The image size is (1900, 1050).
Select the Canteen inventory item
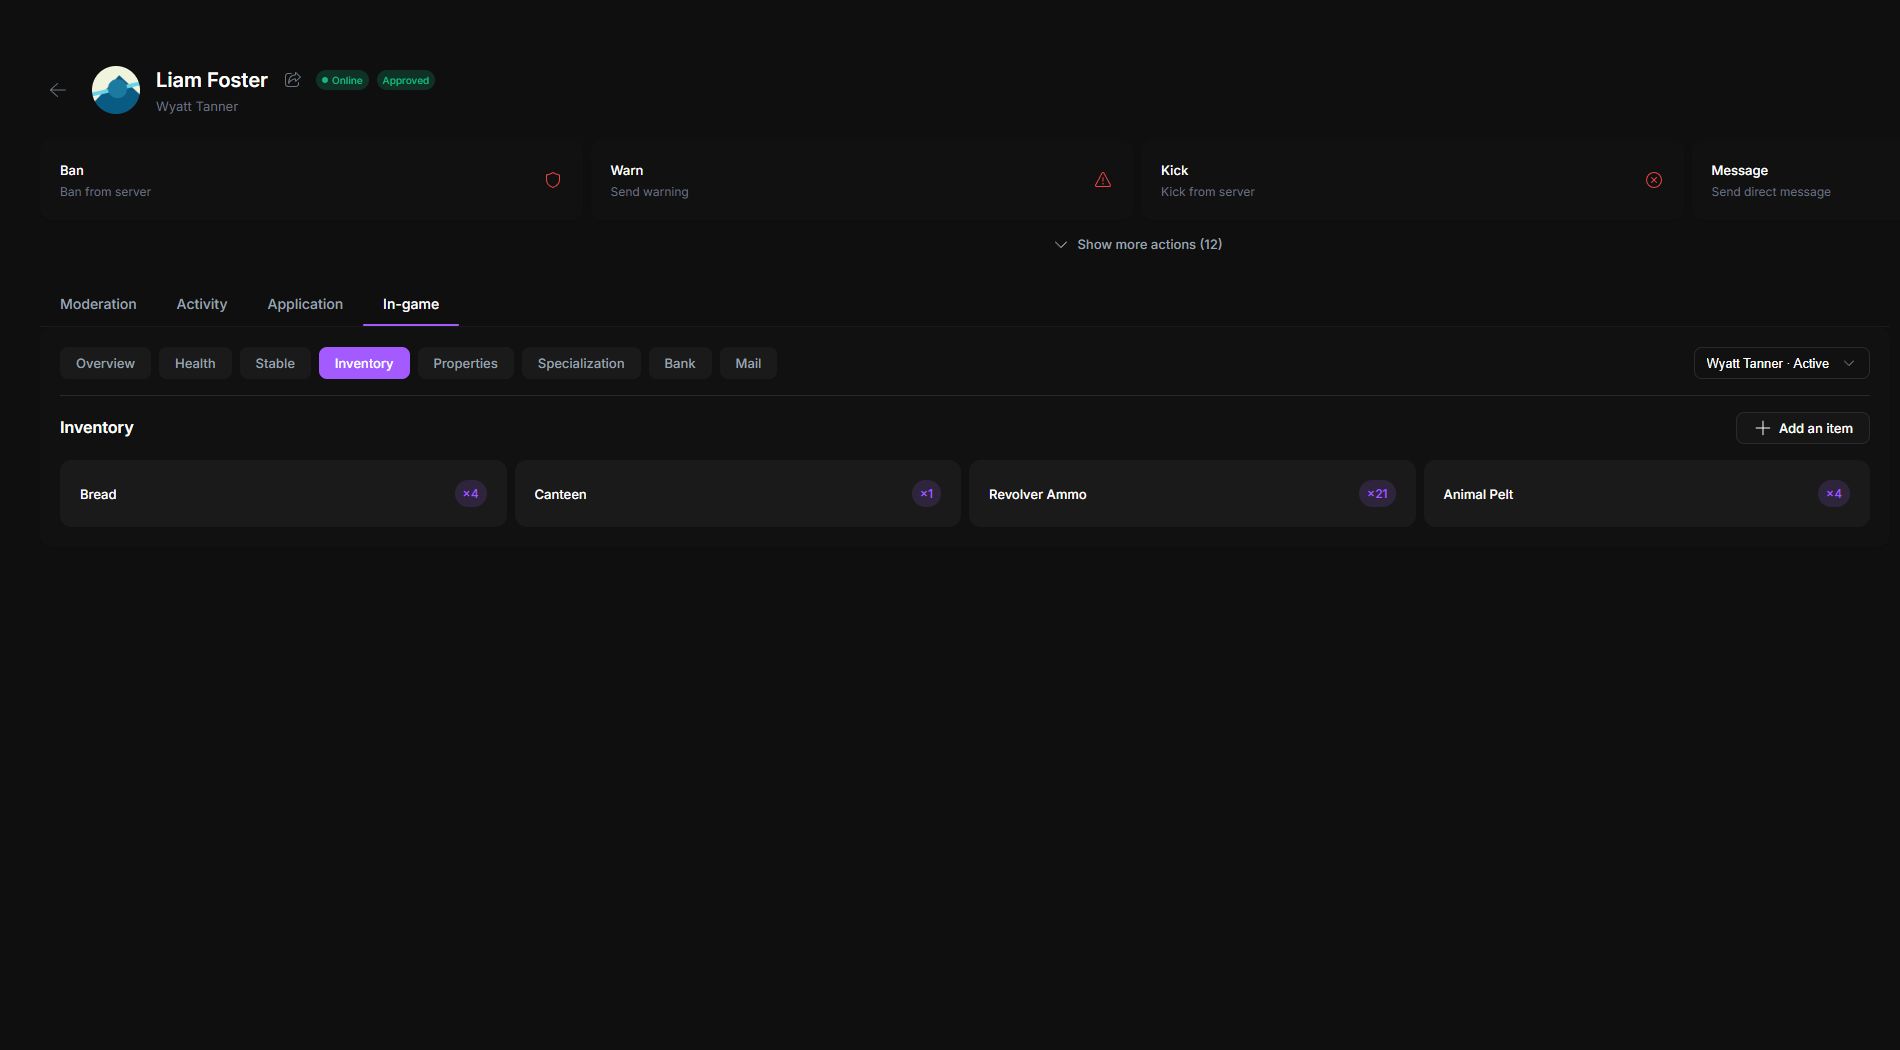(x=738, y=494)
